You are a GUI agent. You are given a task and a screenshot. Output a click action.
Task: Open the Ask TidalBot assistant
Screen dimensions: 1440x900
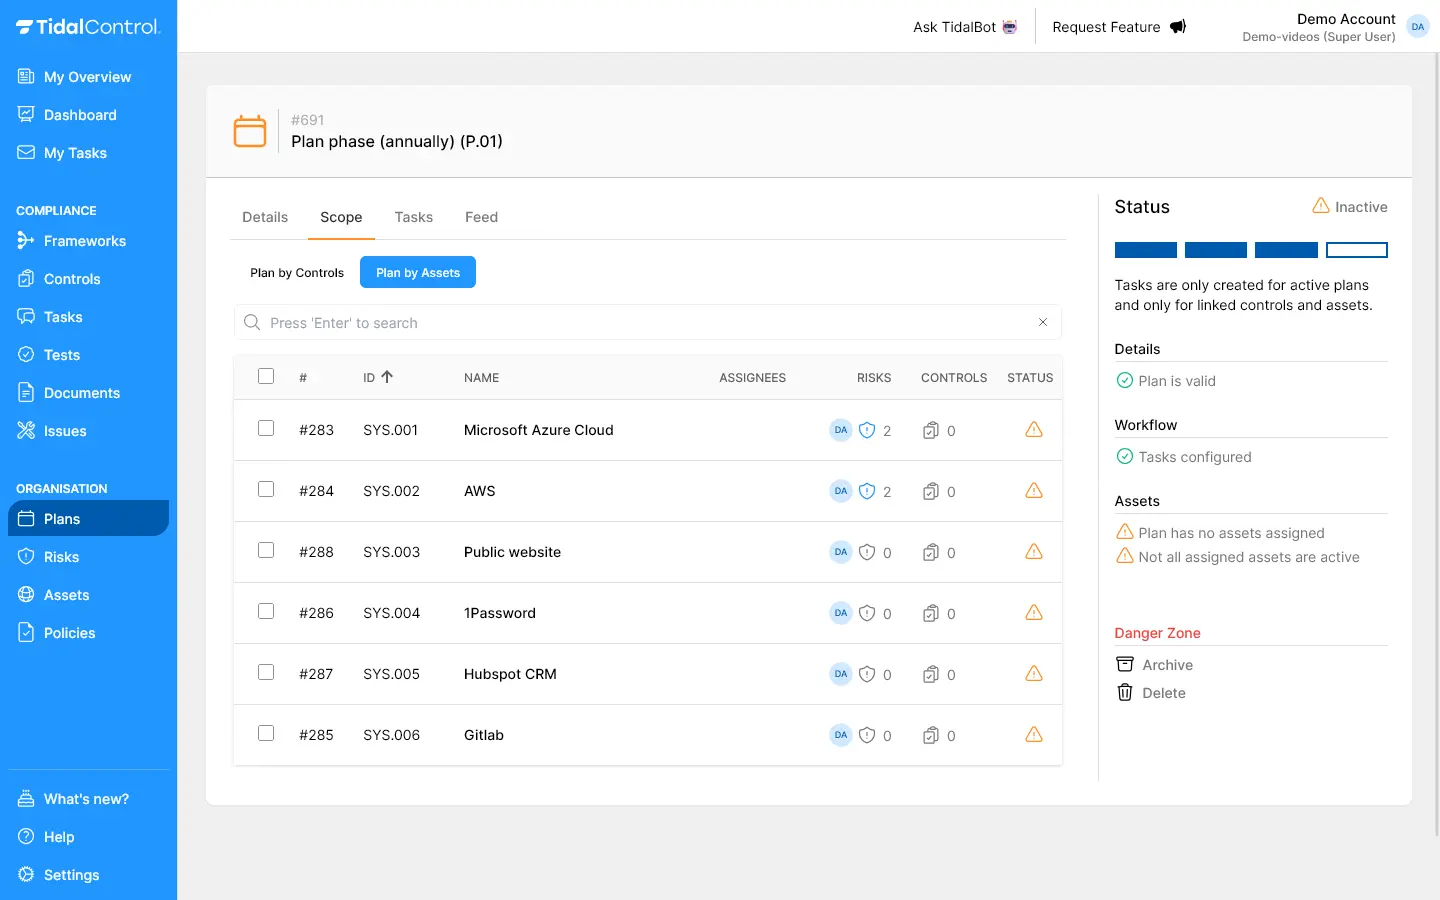pyautogui.click(x=964, y=27)
